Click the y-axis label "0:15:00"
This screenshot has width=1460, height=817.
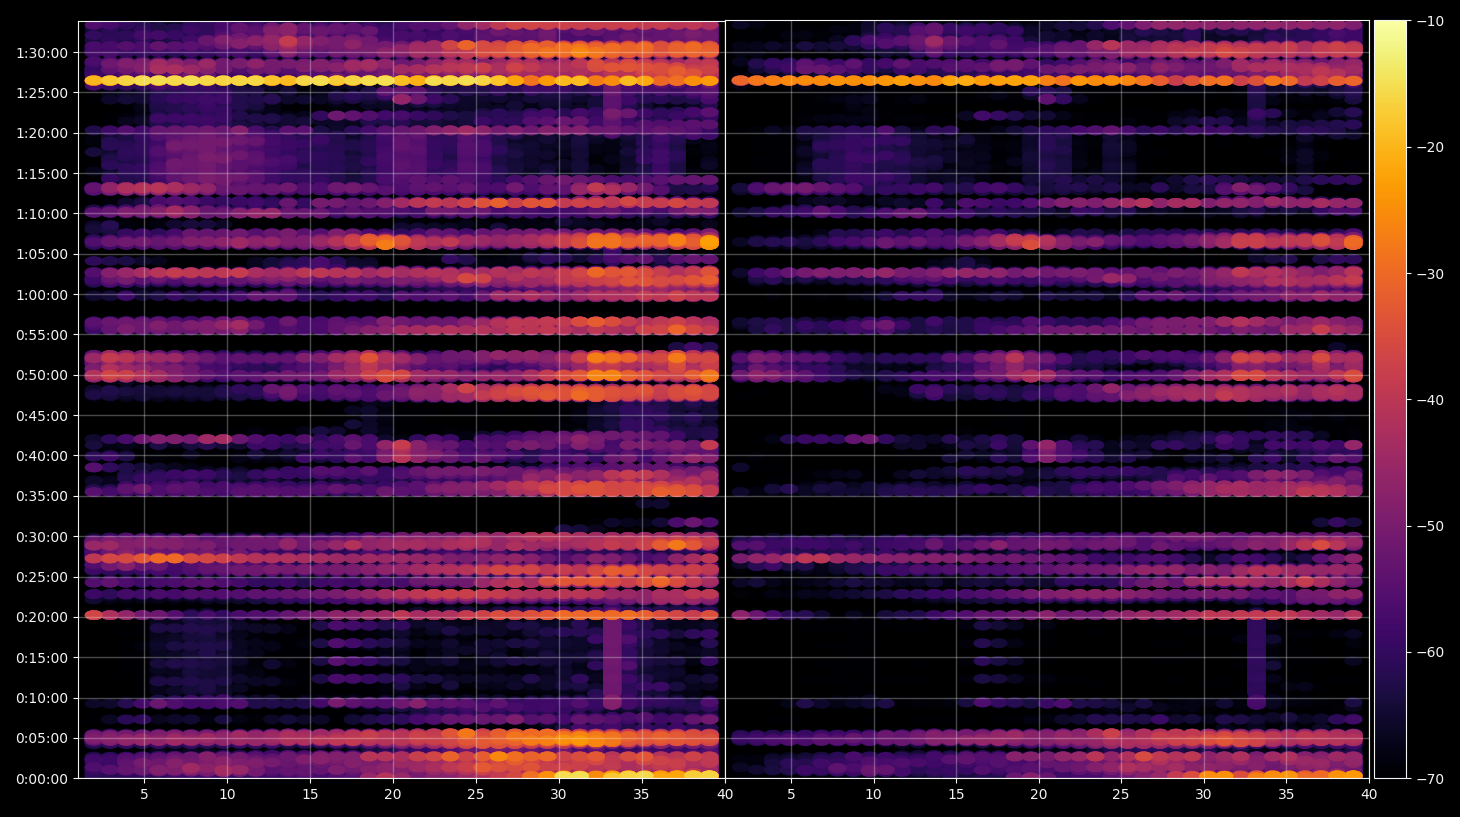click(42, 658)
